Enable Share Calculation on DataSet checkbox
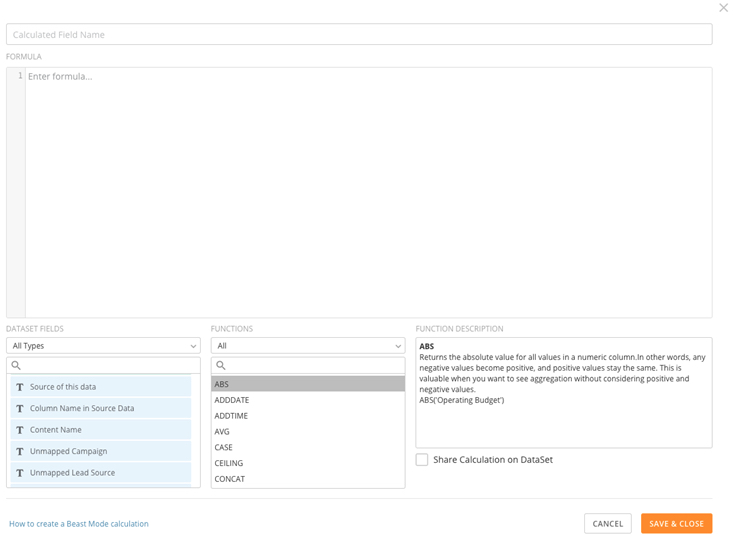 pos(422,460)
